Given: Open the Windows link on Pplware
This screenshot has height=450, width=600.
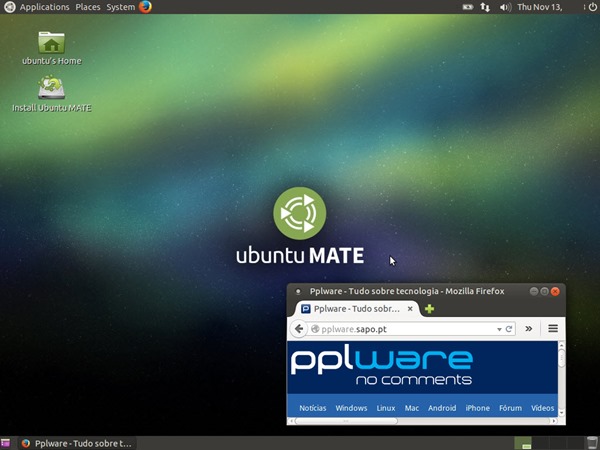Looking at the screenshot, I should (x=351, y=408).
